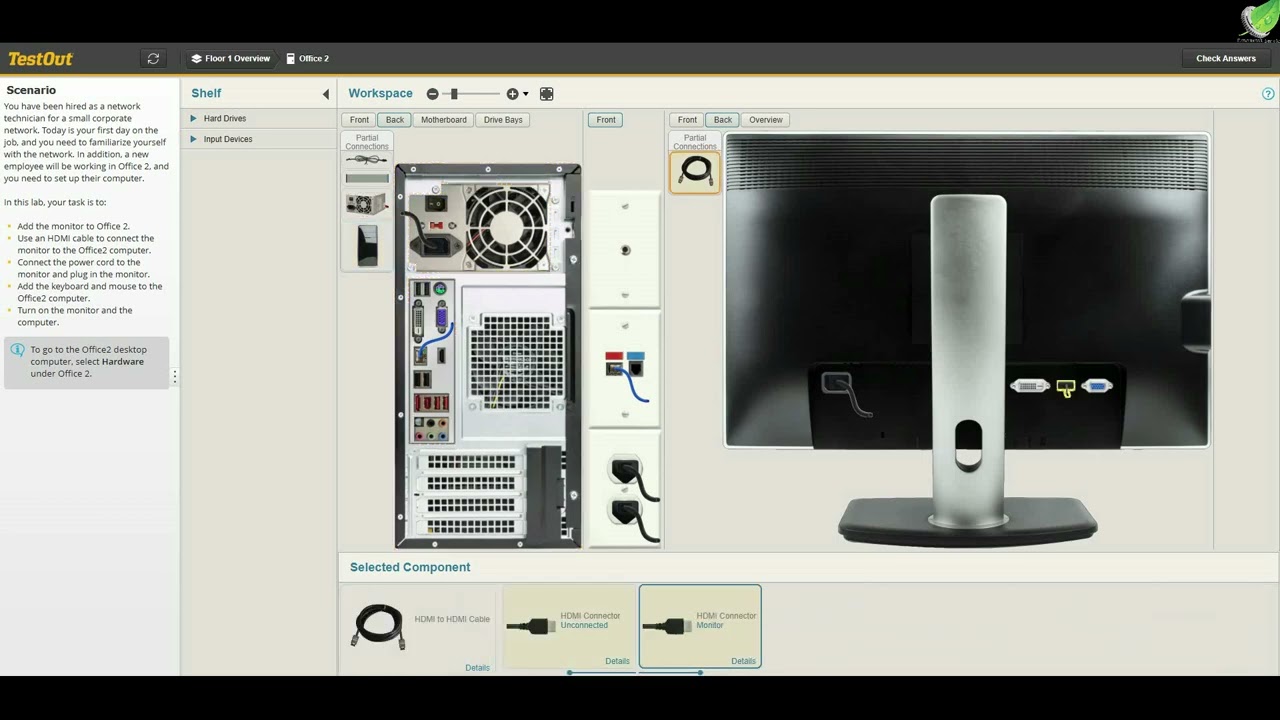Click the computer's blue VGA port
The height and width of the screenshot is (720, 1280).
442,317
